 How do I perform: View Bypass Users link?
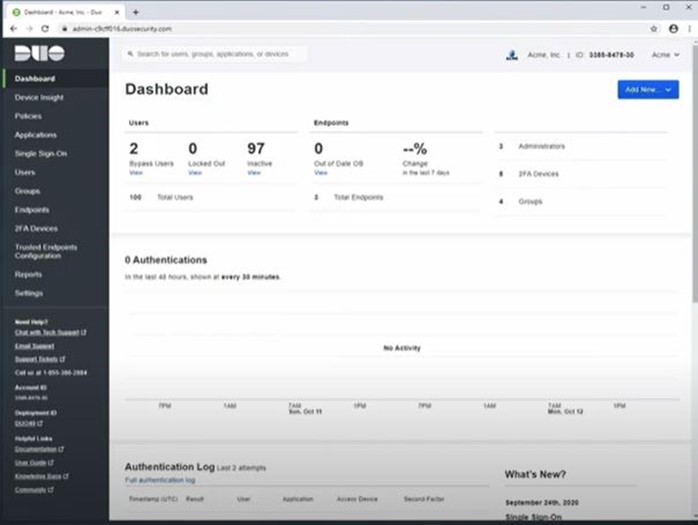pyautogui.click(x=136, y=173)
